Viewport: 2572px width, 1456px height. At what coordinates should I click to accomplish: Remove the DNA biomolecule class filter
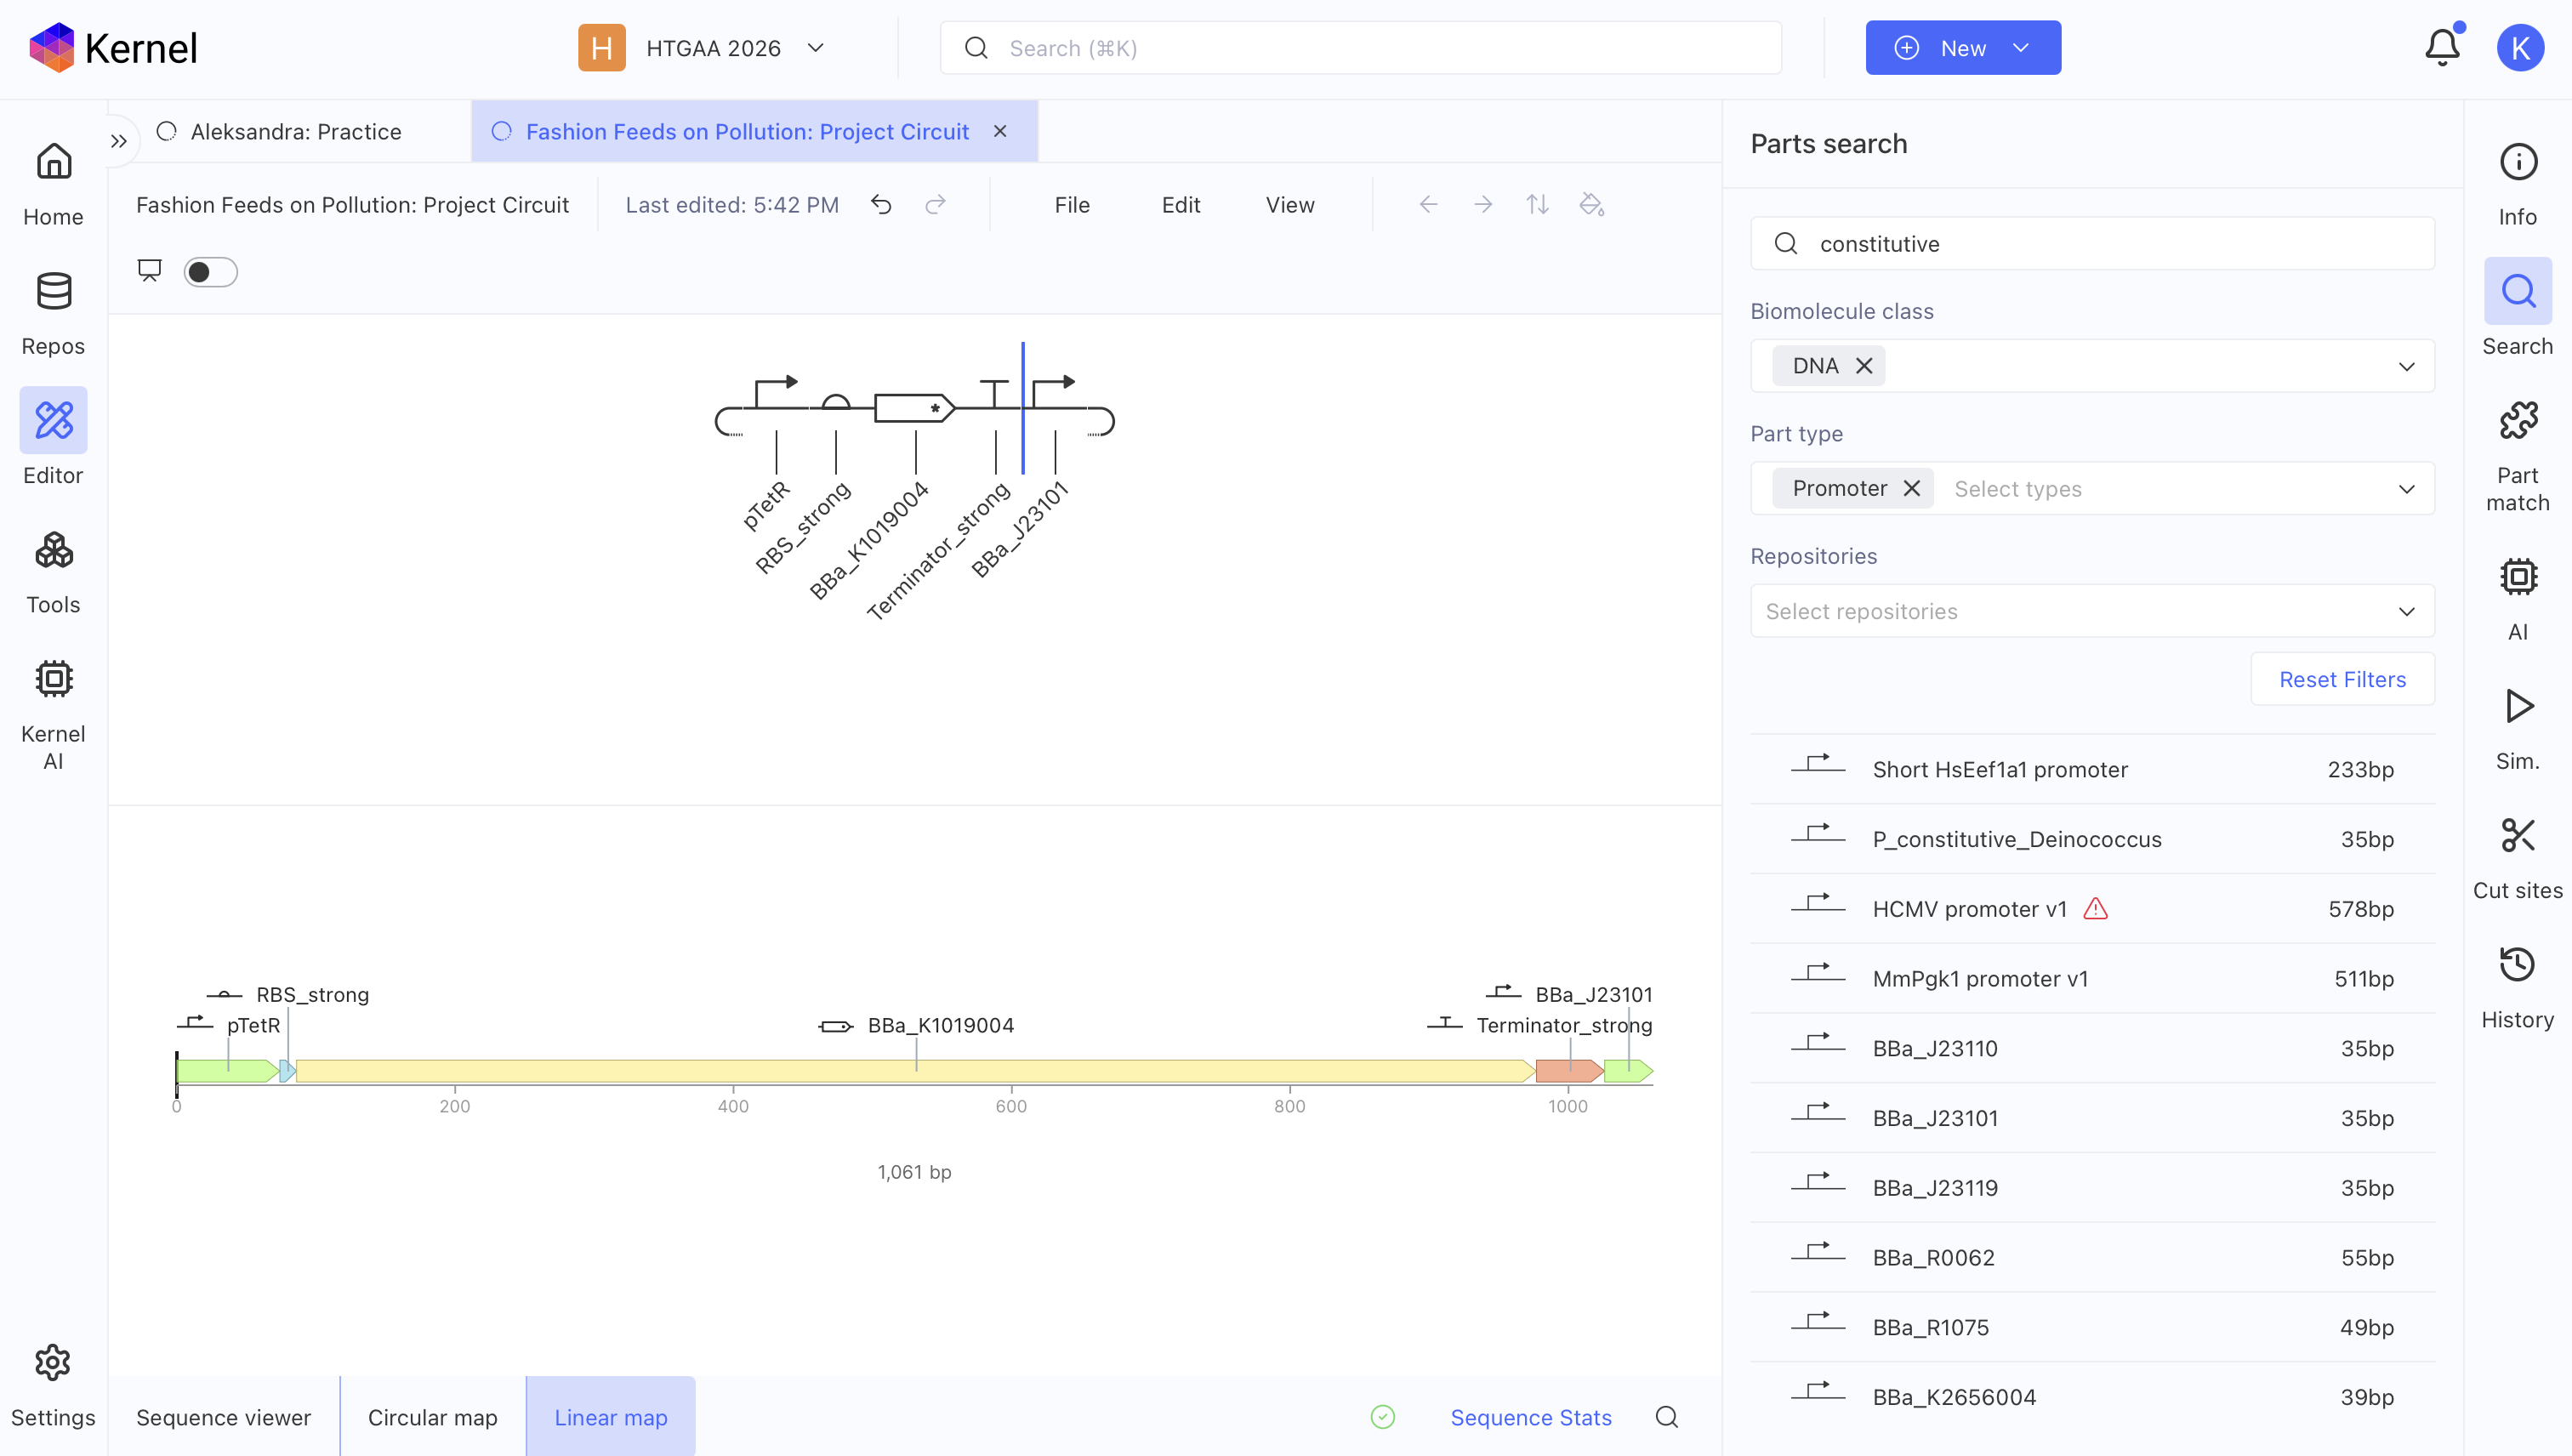click(x=1863, y=366)
